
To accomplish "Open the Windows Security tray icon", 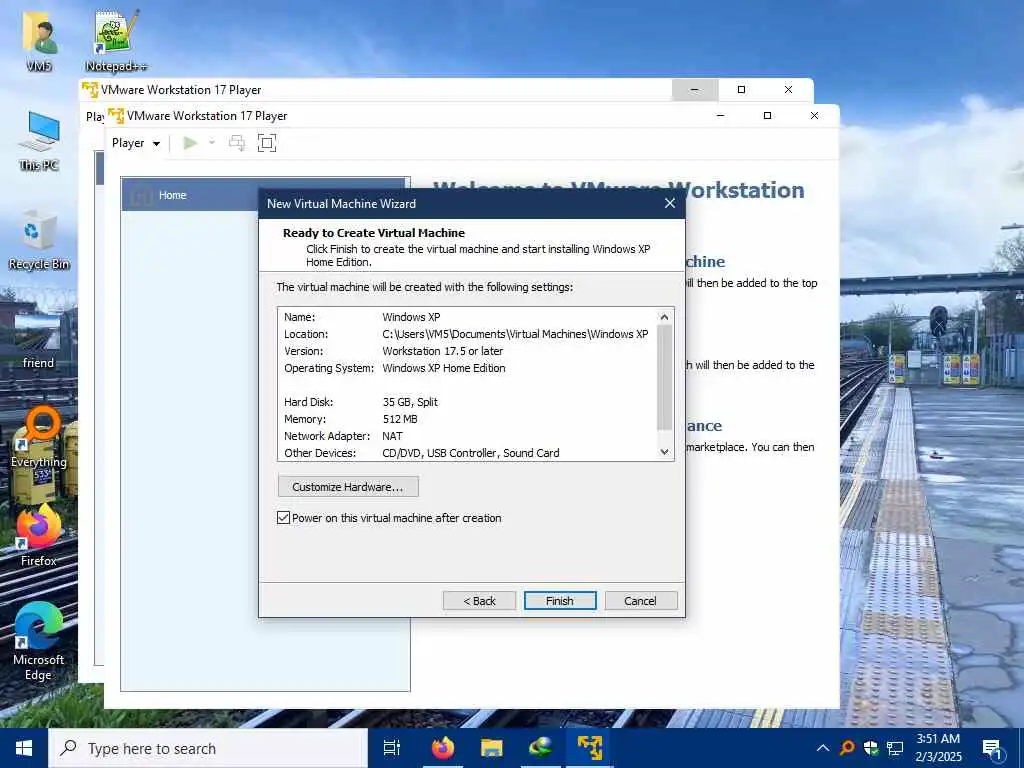I will pos(871,748).
